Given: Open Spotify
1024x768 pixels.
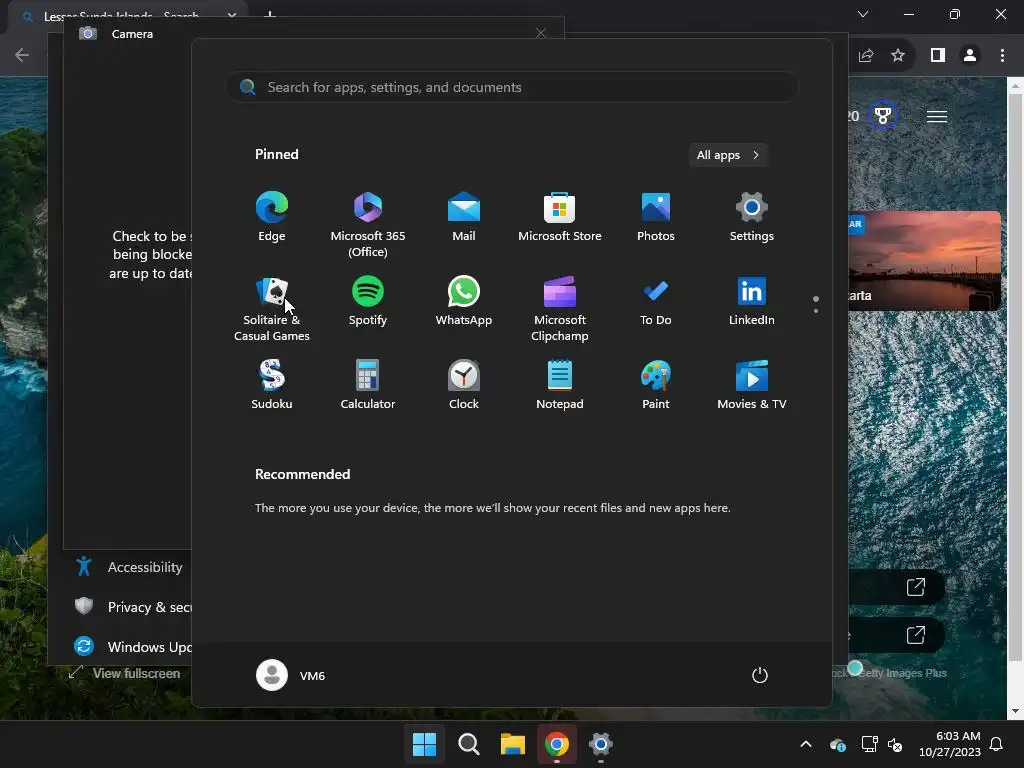Looking at the screenshot, I should (x=368, y=301).
